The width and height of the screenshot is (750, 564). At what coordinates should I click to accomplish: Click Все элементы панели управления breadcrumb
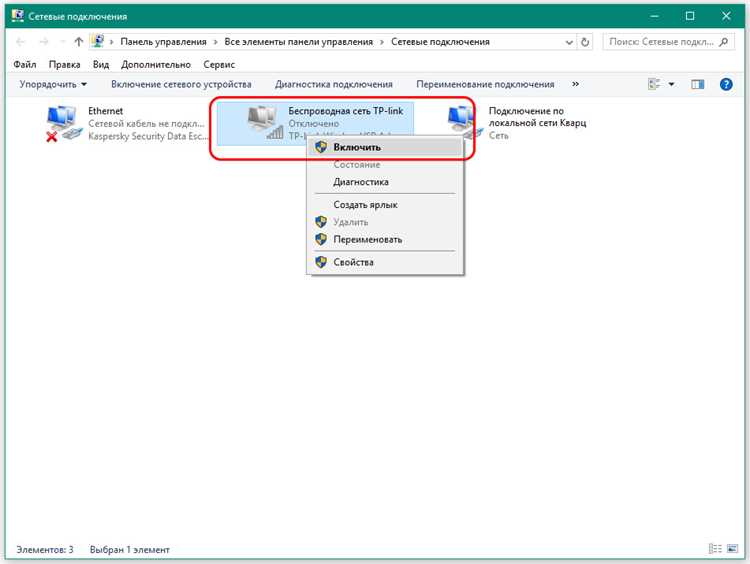click(x=298, y=42)
